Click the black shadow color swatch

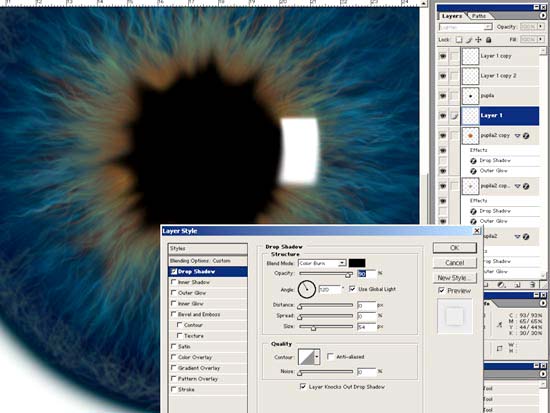(x=357, y=263)
